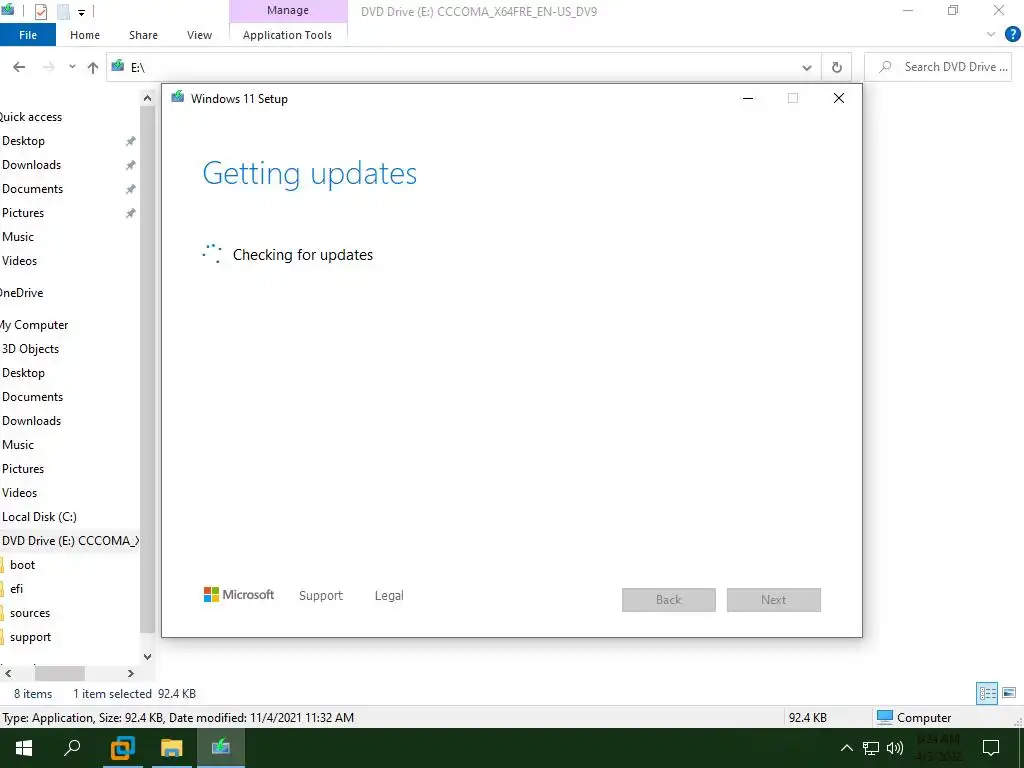Image resolution: width=1024 pixels, height=768 pixels.
Task: Click navigation pane scroll down arrow
Action: coord(148,656)
